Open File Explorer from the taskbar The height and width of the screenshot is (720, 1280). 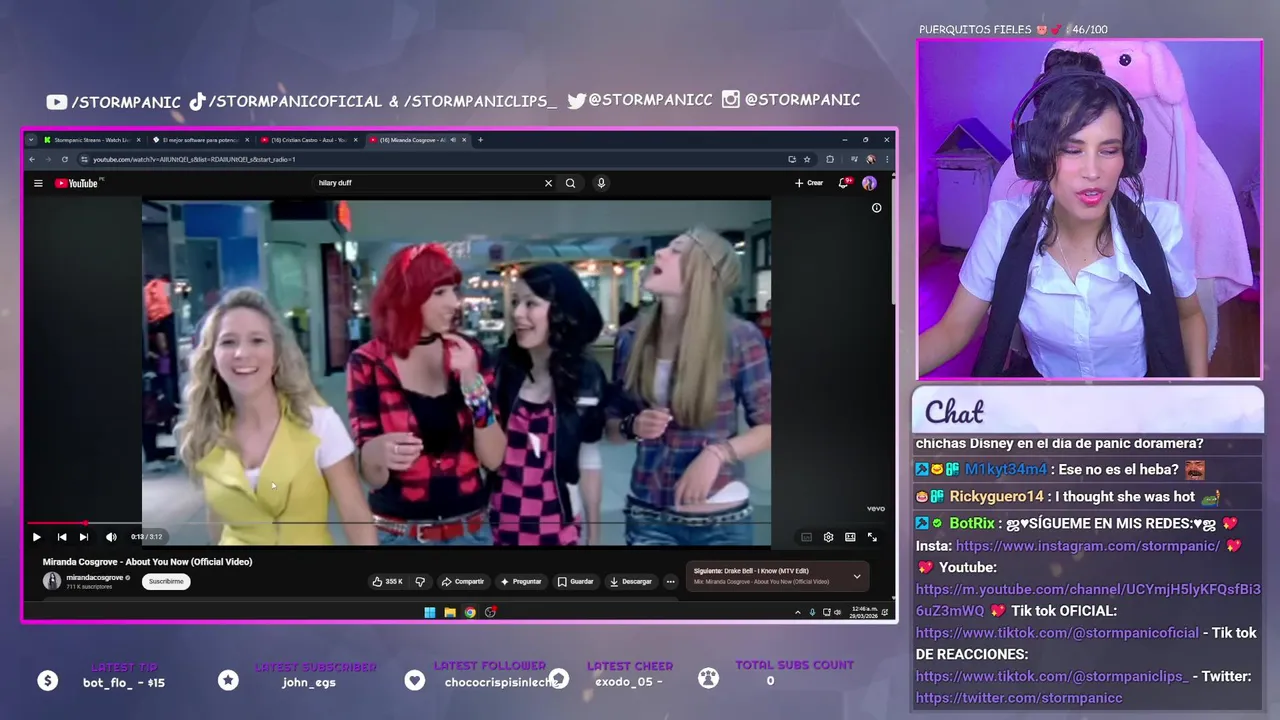(x=450, y=612)
